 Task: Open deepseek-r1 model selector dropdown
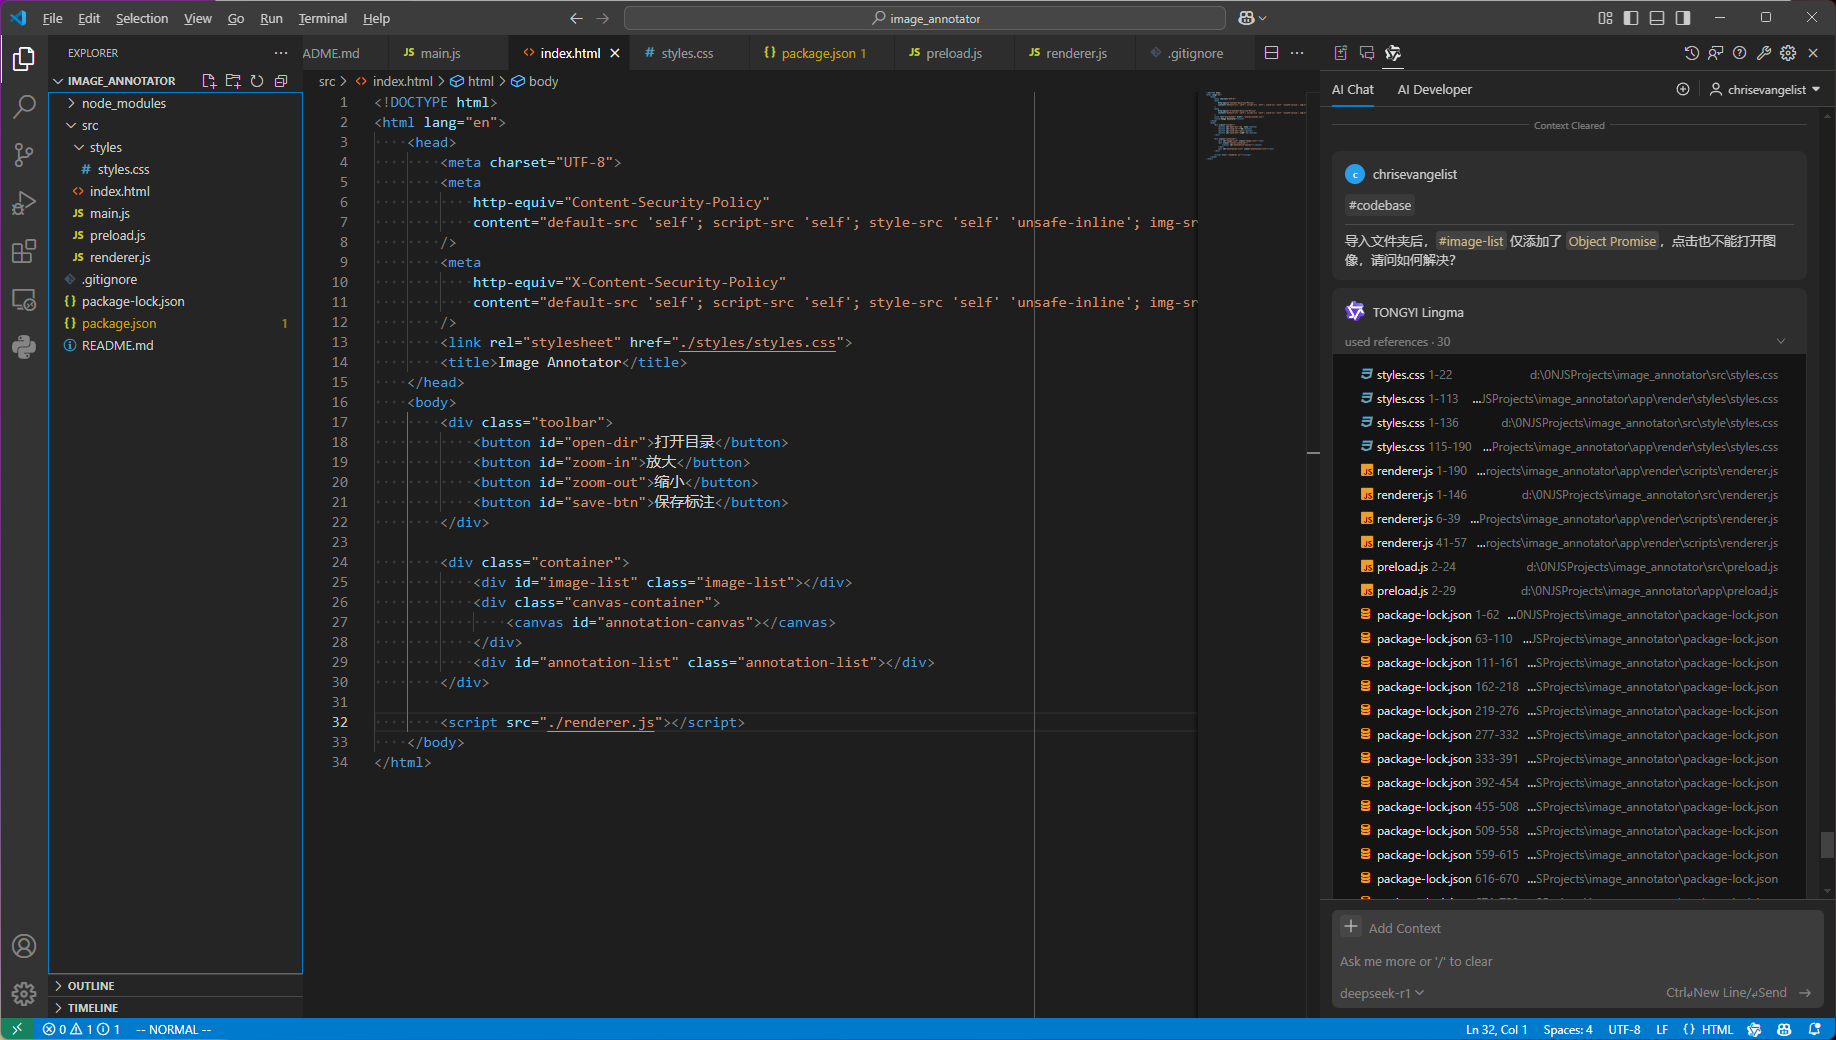1382,993
